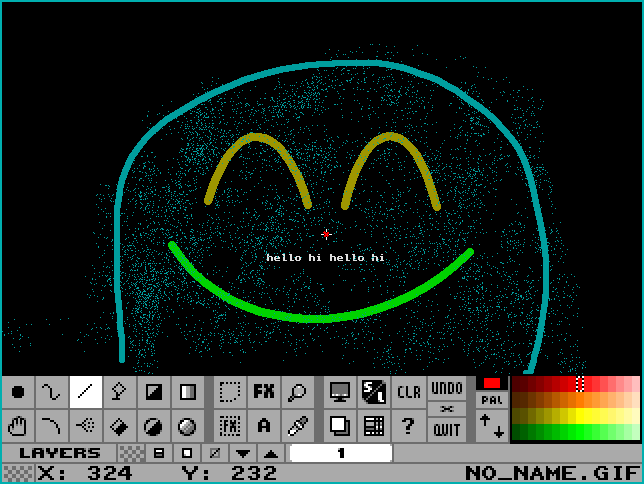Select the A text tool

pyautogui.click(x=264, y=426)
